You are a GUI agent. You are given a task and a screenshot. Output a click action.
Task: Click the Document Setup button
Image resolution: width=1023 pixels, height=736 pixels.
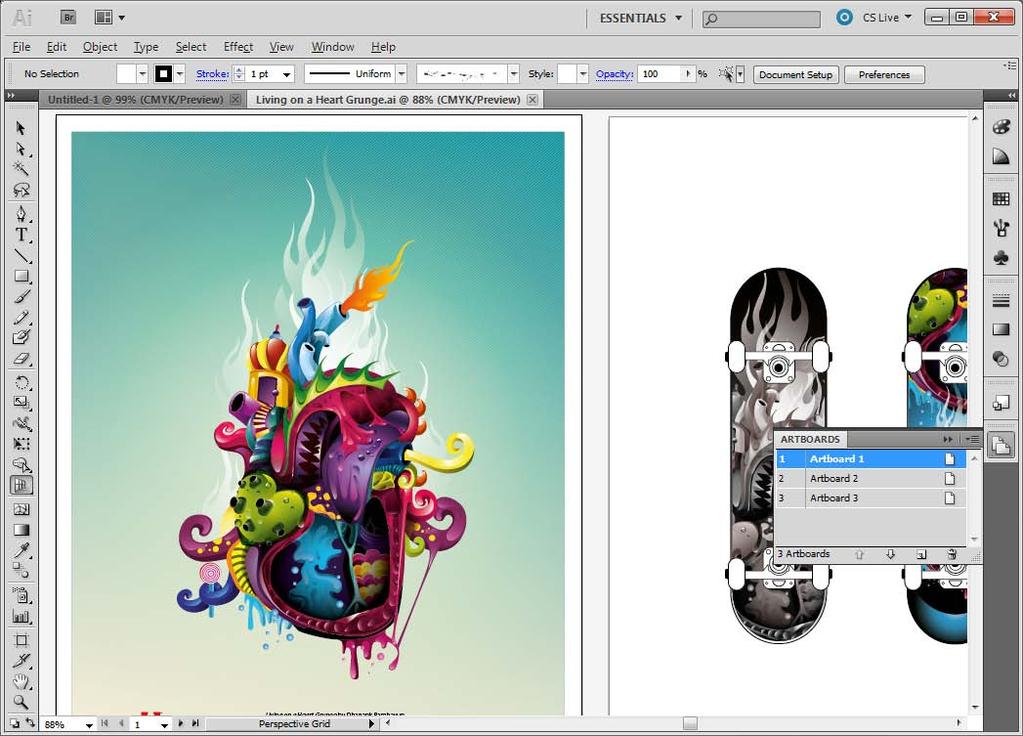pos(795,74)
